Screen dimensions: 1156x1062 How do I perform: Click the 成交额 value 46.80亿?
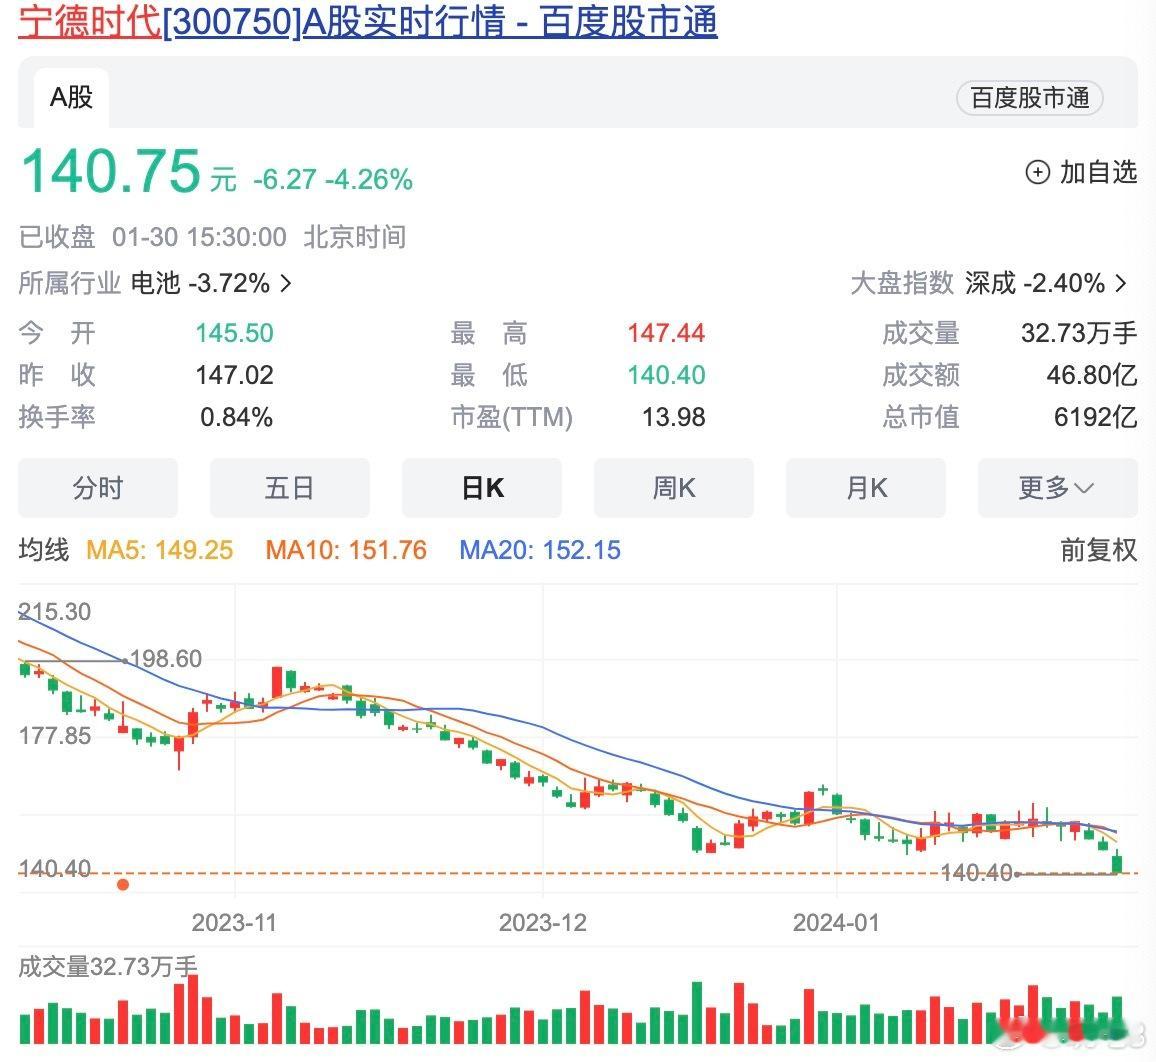pos(1092,375)
